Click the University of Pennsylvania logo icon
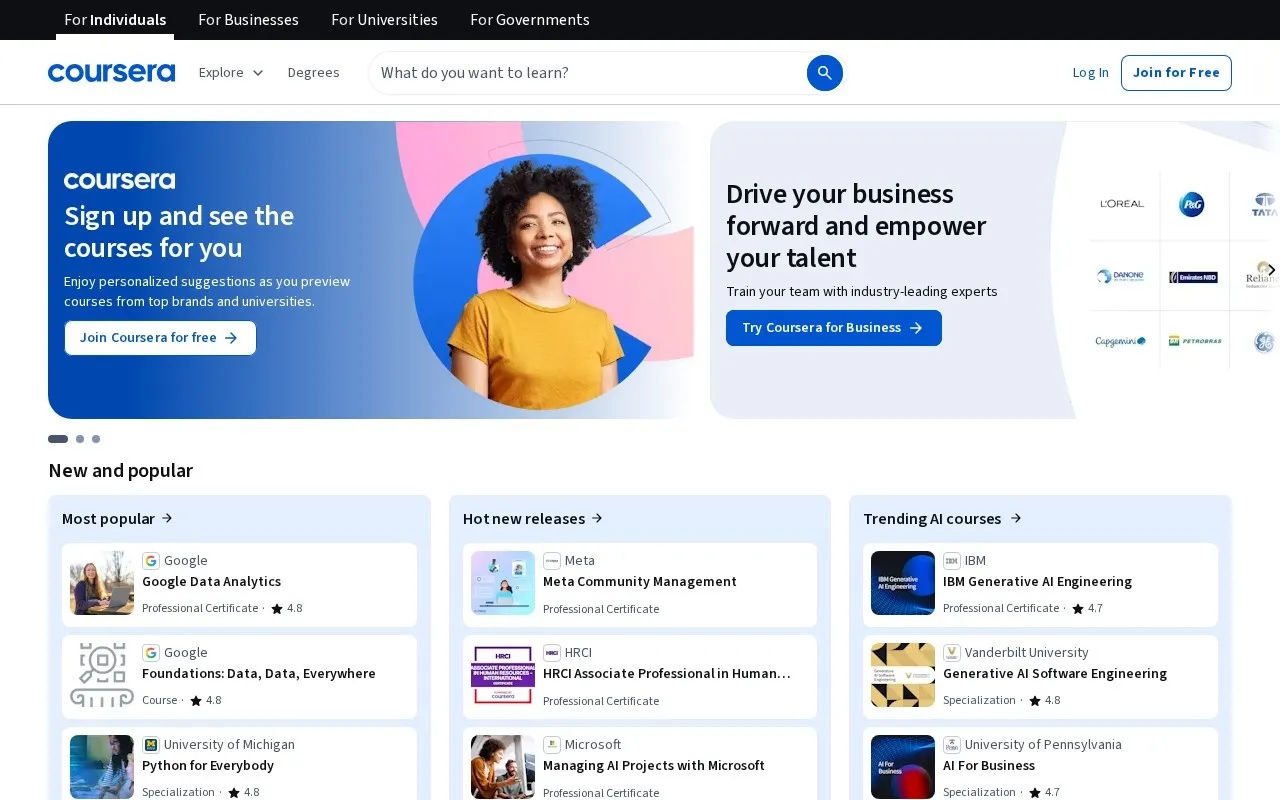The width and height of the screenshot is (1280, 800). pos(952,745)
